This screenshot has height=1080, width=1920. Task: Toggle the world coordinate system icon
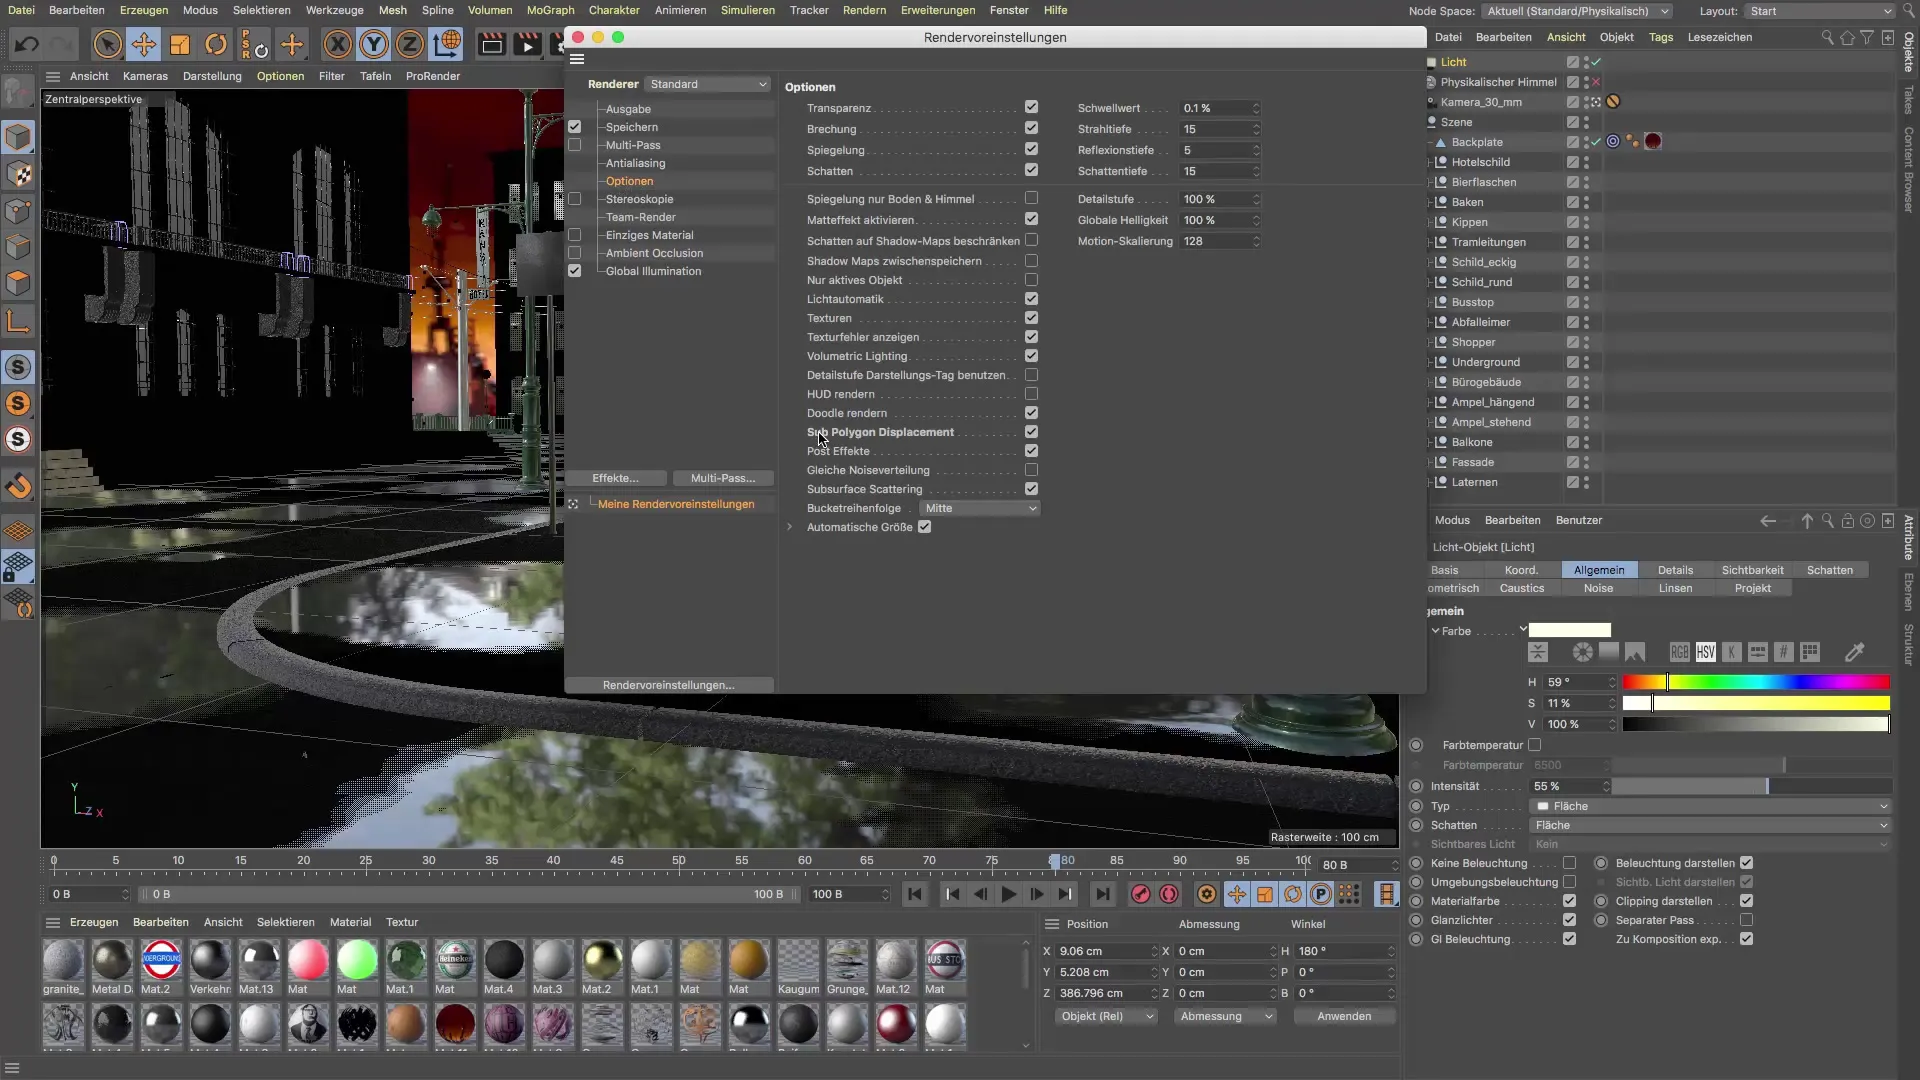pos(447,44)
